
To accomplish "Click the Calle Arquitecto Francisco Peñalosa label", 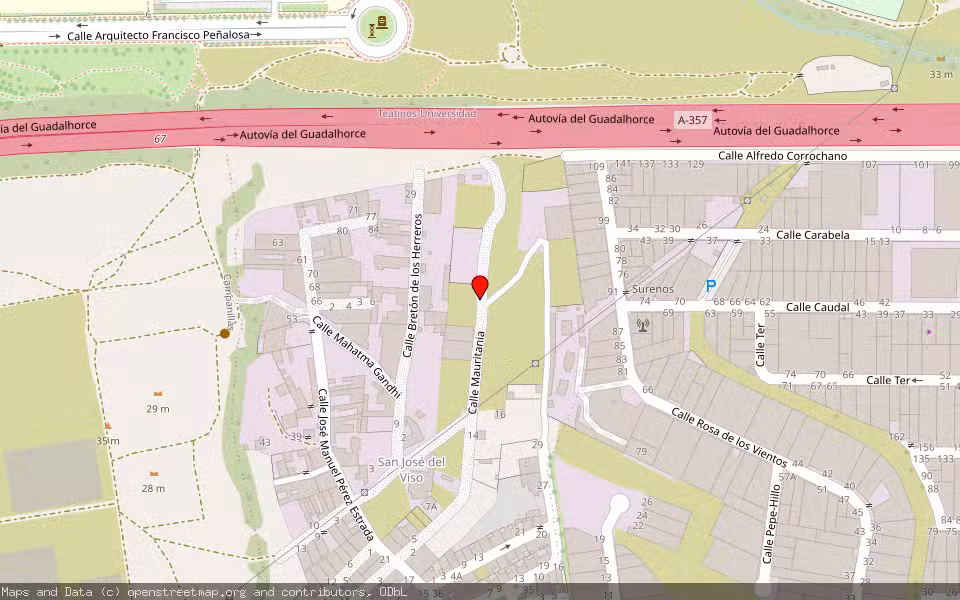I will pos(158,36).
